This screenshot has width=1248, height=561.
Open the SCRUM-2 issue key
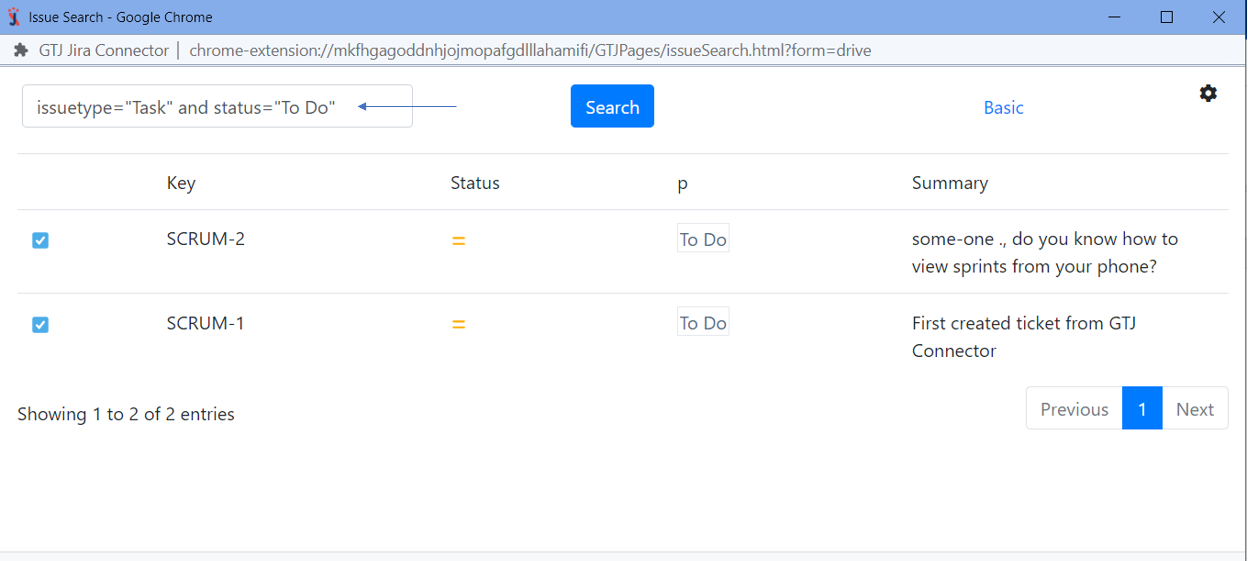pyautogui.click(x=205, y=239)
